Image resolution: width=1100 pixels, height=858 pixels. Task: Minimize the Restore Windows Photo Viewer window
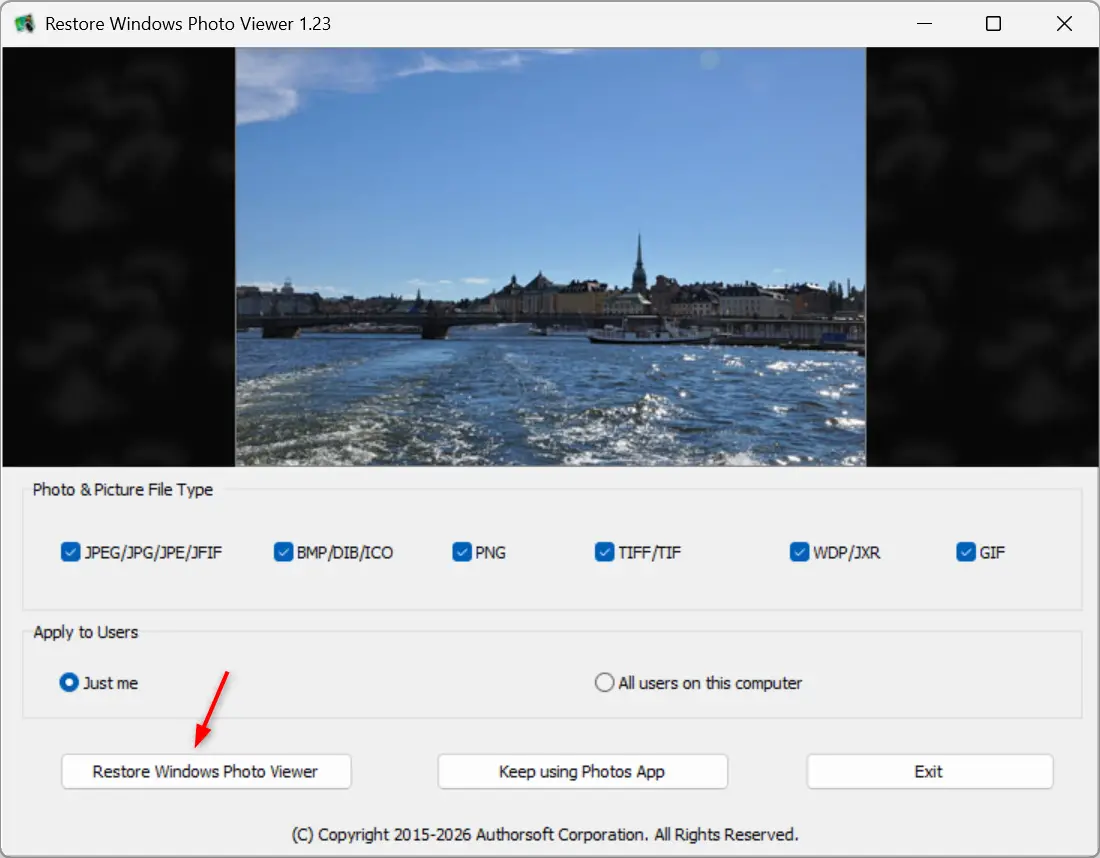pos(925,24)
